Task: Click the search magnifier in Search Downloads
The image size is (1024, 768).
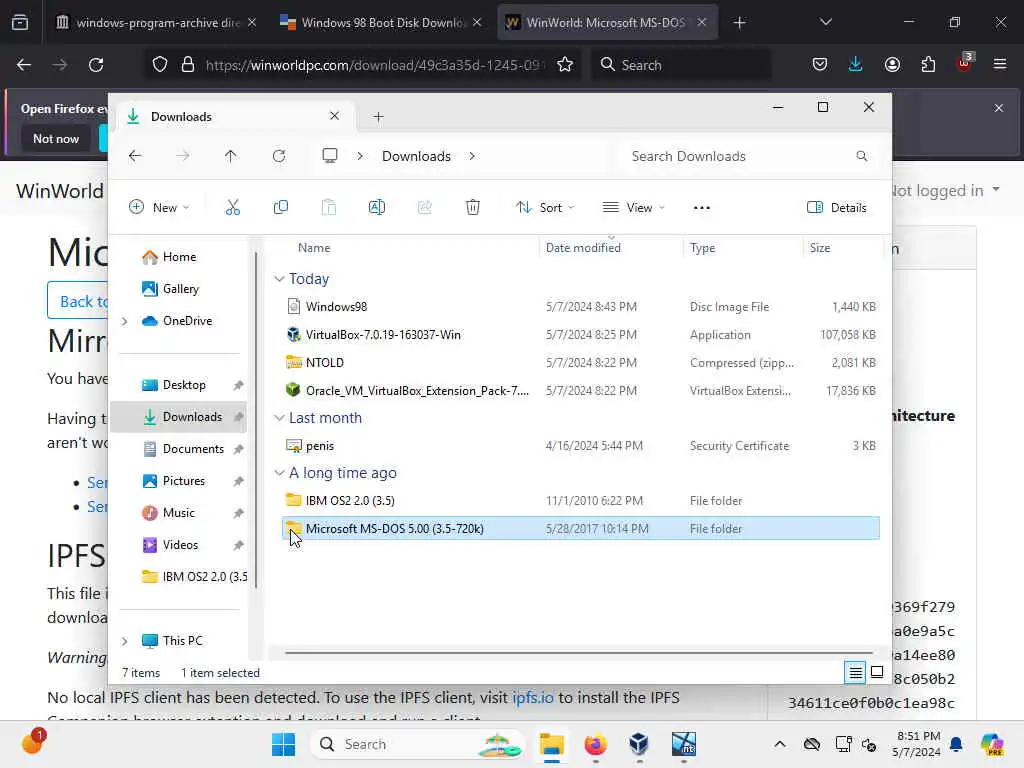Action: click(862, 156)
